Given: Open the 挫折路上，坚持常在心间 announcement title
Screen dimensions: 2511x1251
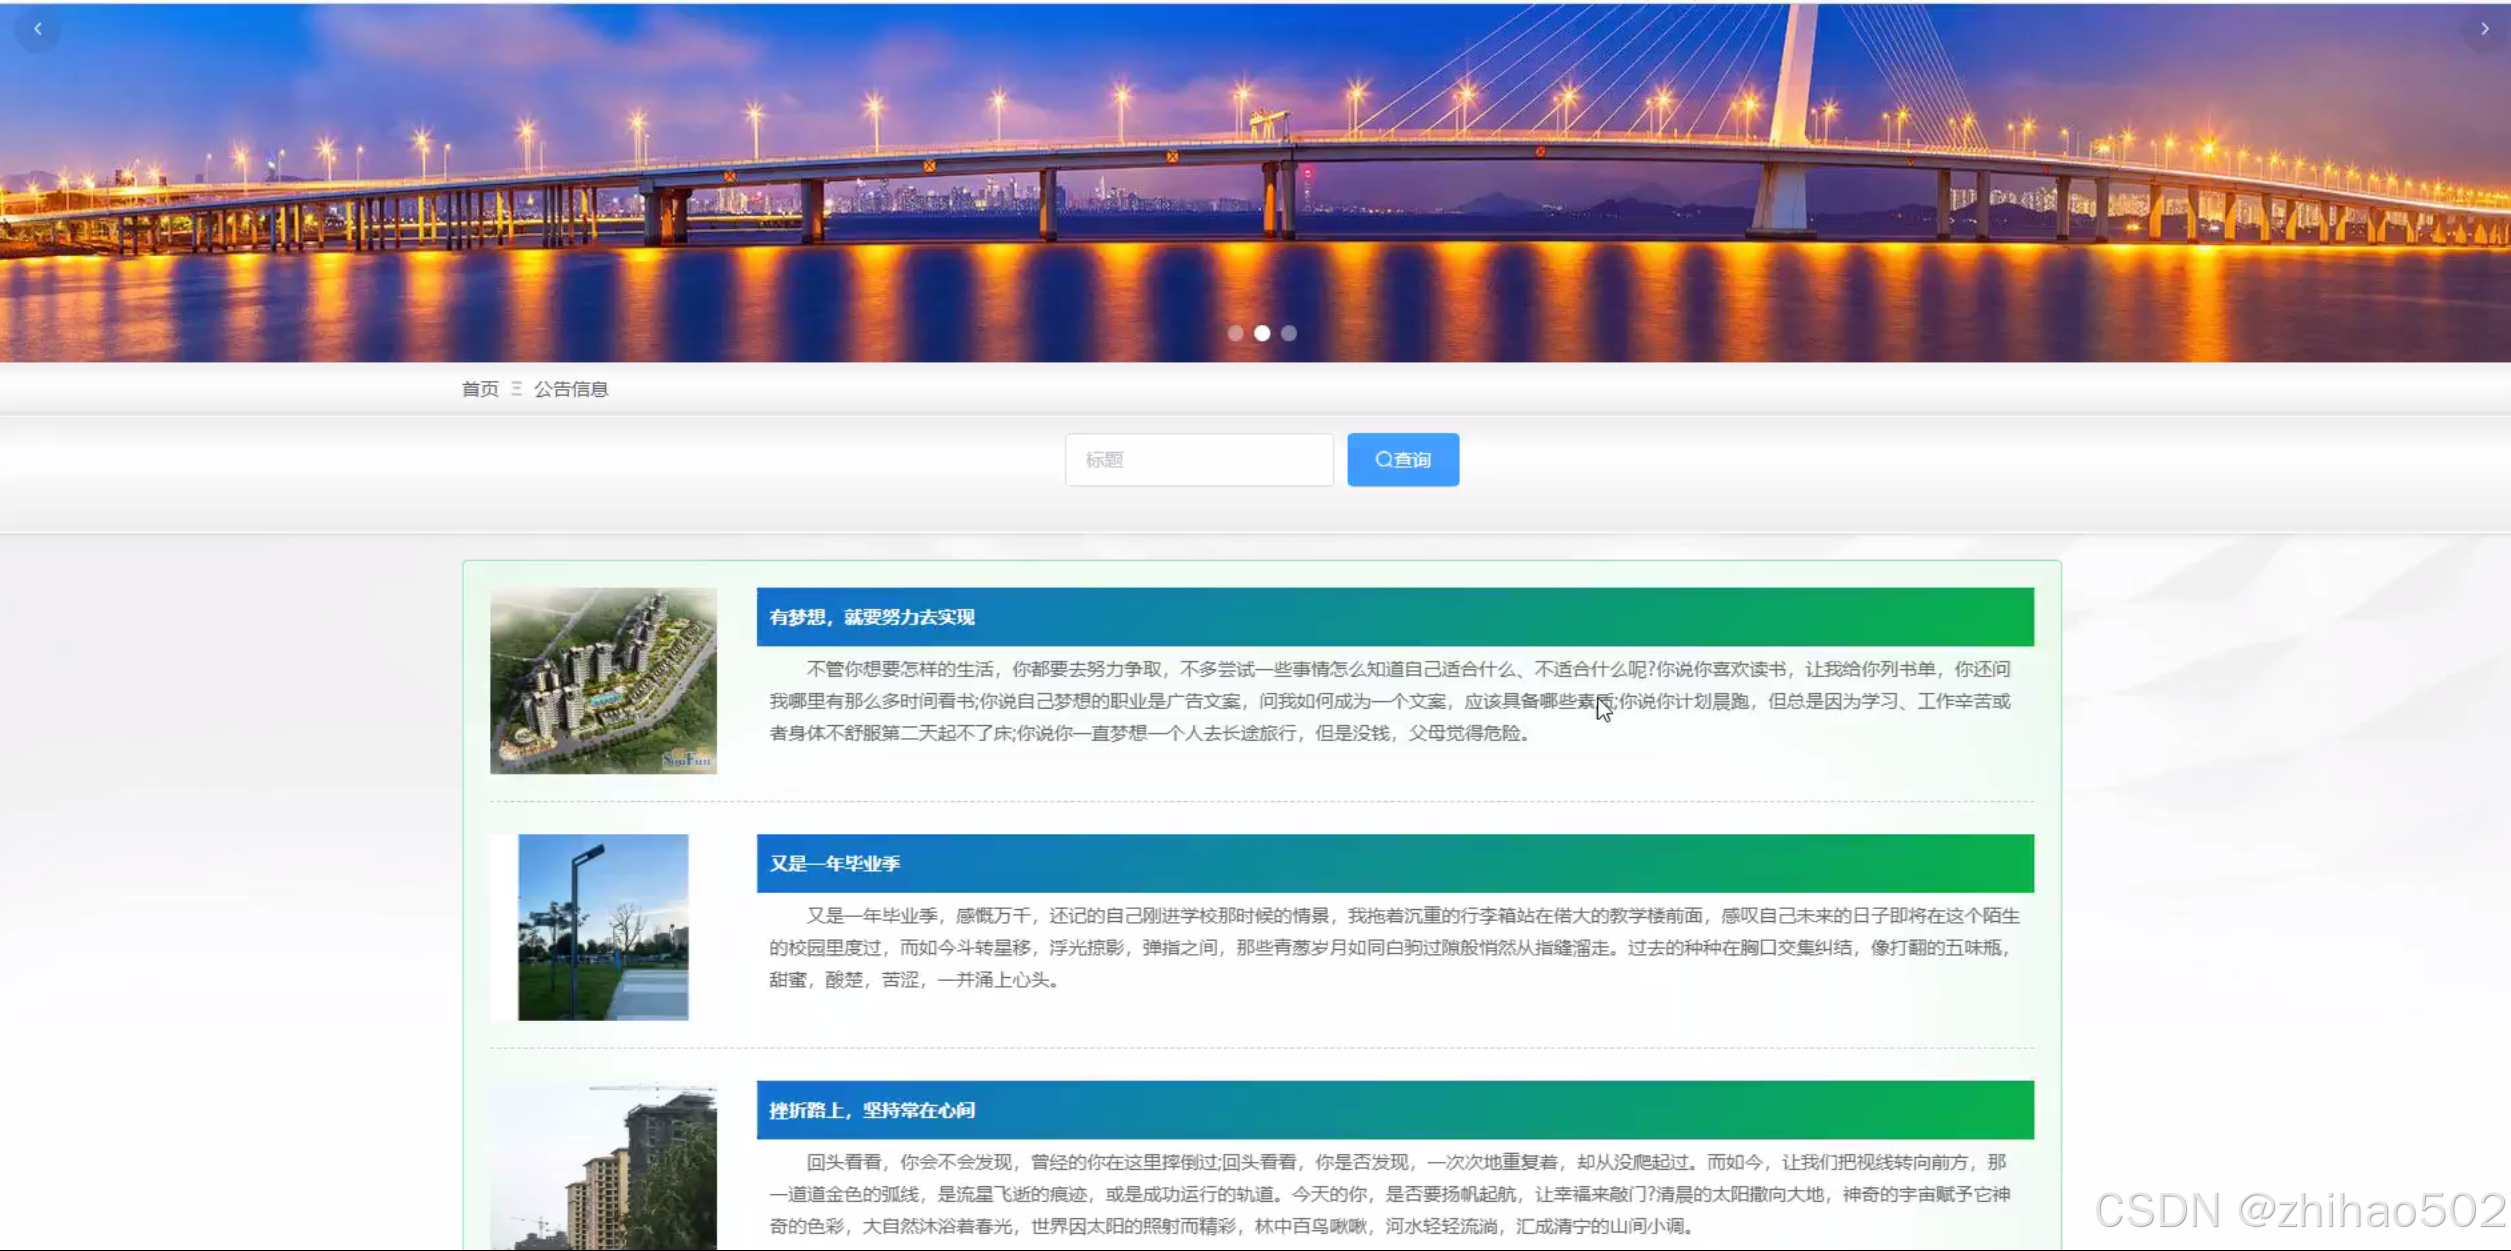Looking at the screenshot, I should pos(871,1110).
